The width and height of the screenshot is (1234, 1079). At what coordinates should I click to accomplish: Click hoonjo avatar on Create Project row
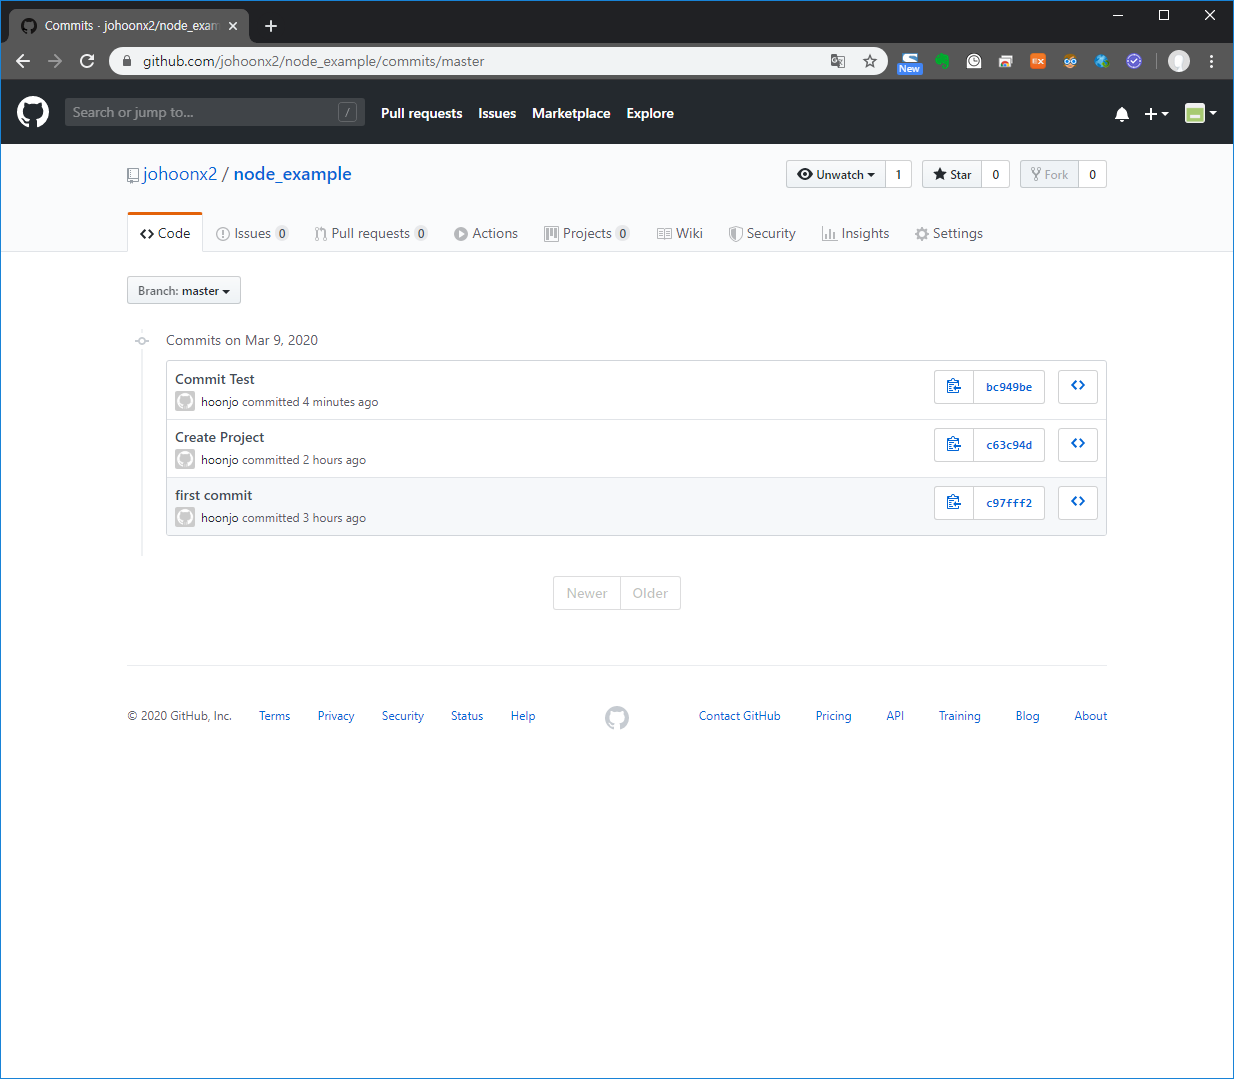(x=185, y=459)
